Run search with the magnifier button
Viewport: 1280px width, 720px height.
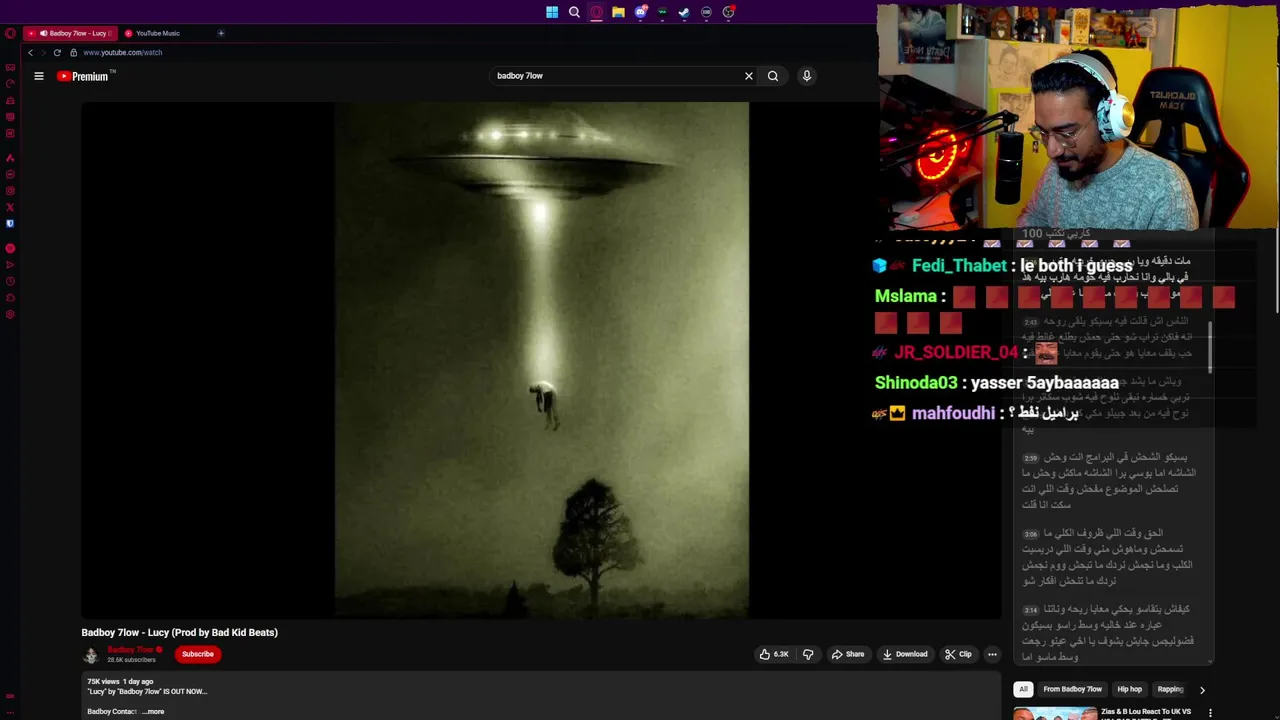773,76
